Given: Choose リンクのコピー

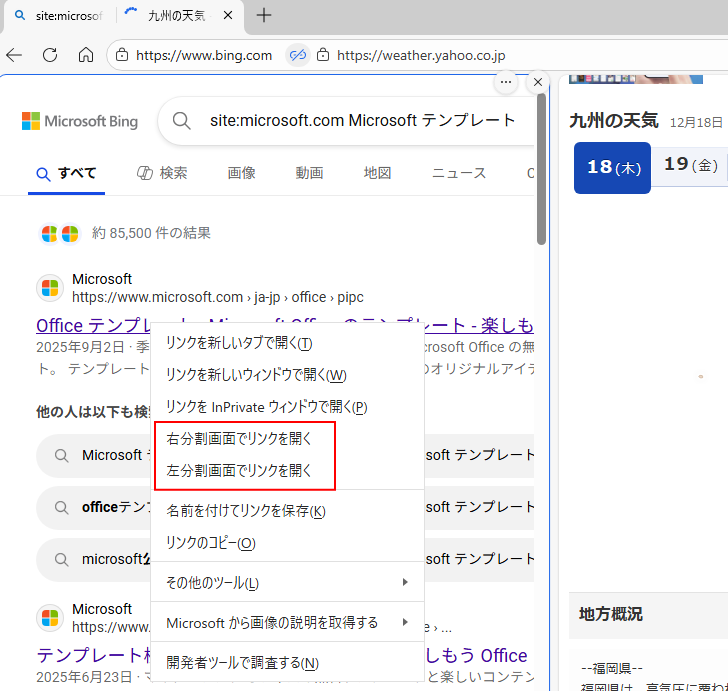Looking at the screenshot, I should [x=287, y=543].
